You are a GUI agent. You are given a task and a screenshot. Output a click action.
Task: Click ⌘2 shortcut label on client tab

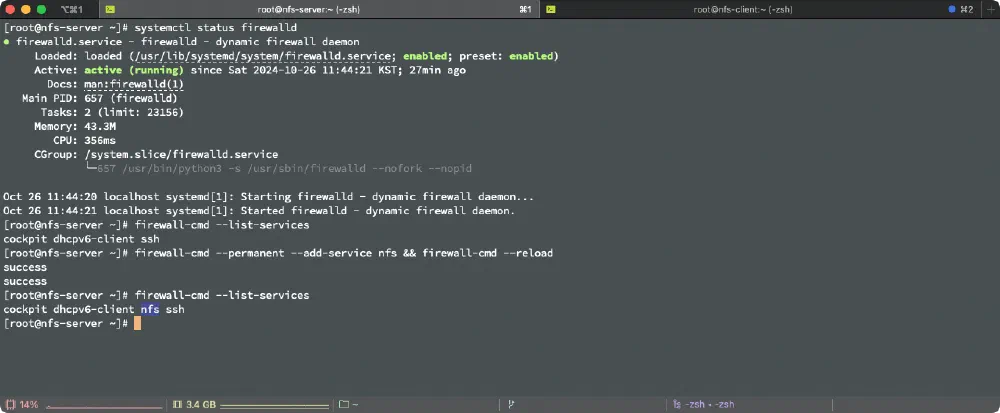point(967,10)
